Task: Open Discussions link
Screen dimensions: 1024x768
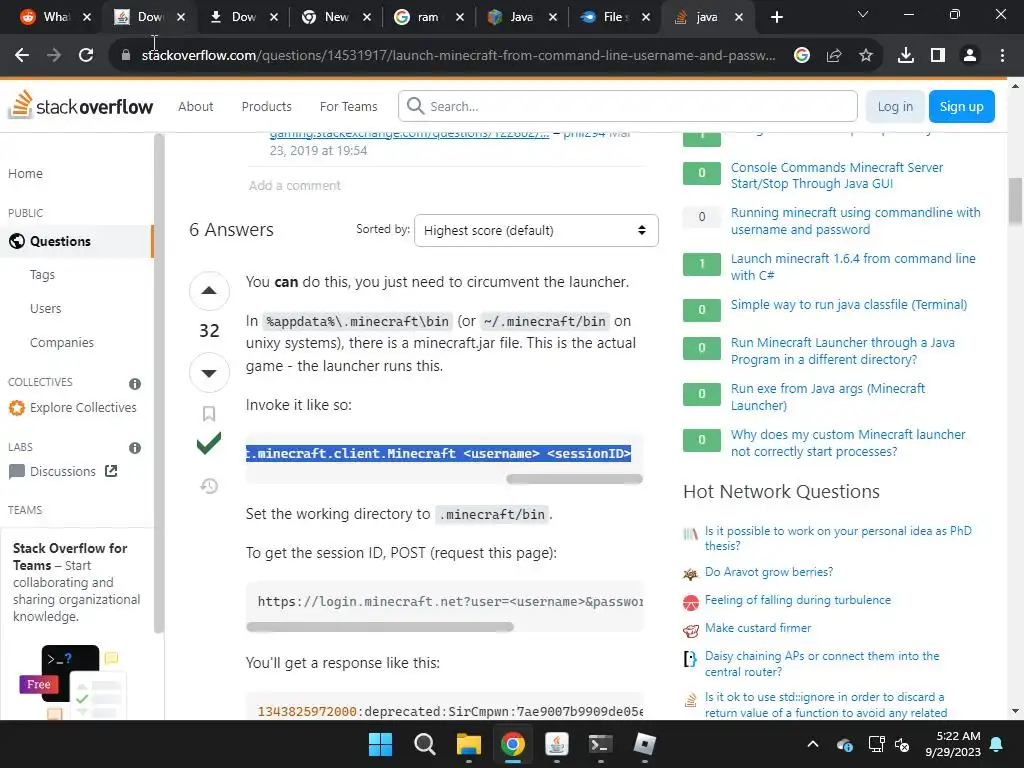Action: pos(63,472)
